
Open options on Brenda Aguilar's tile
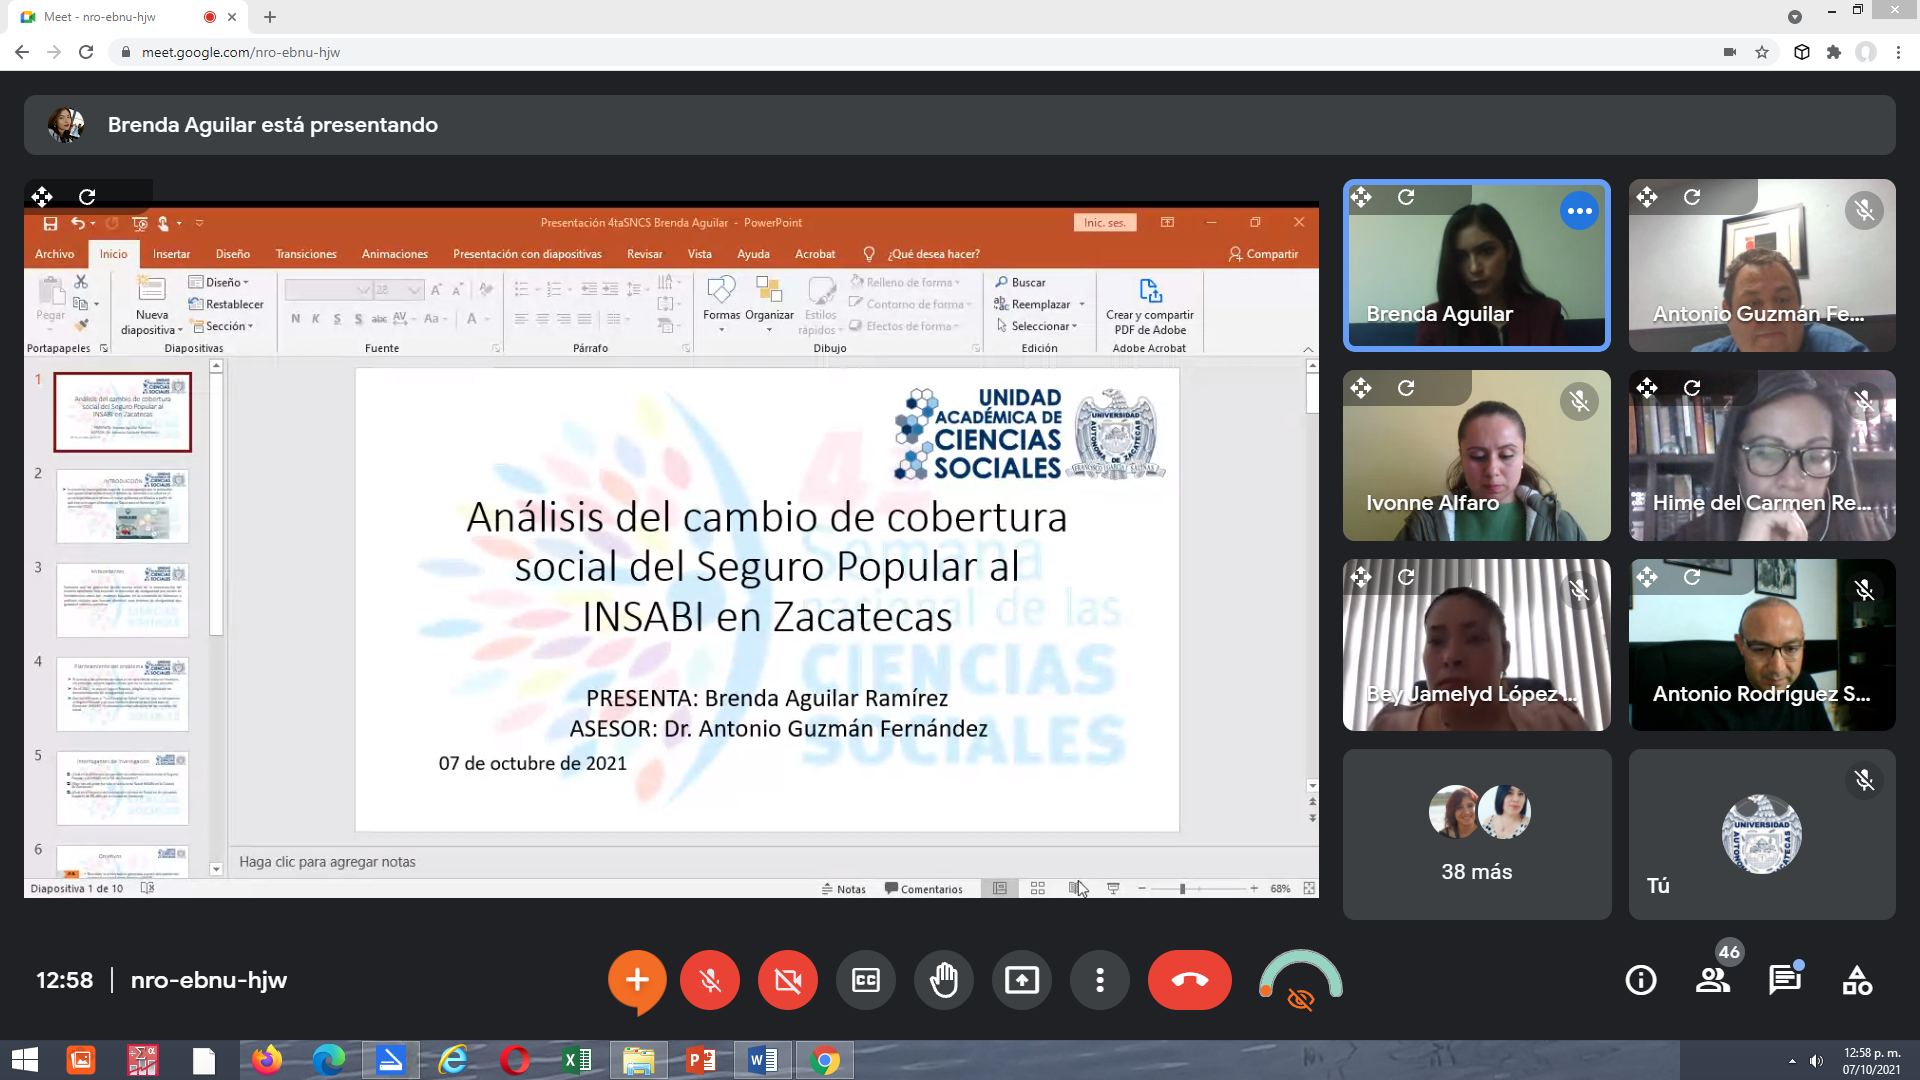pos(1579,211)
